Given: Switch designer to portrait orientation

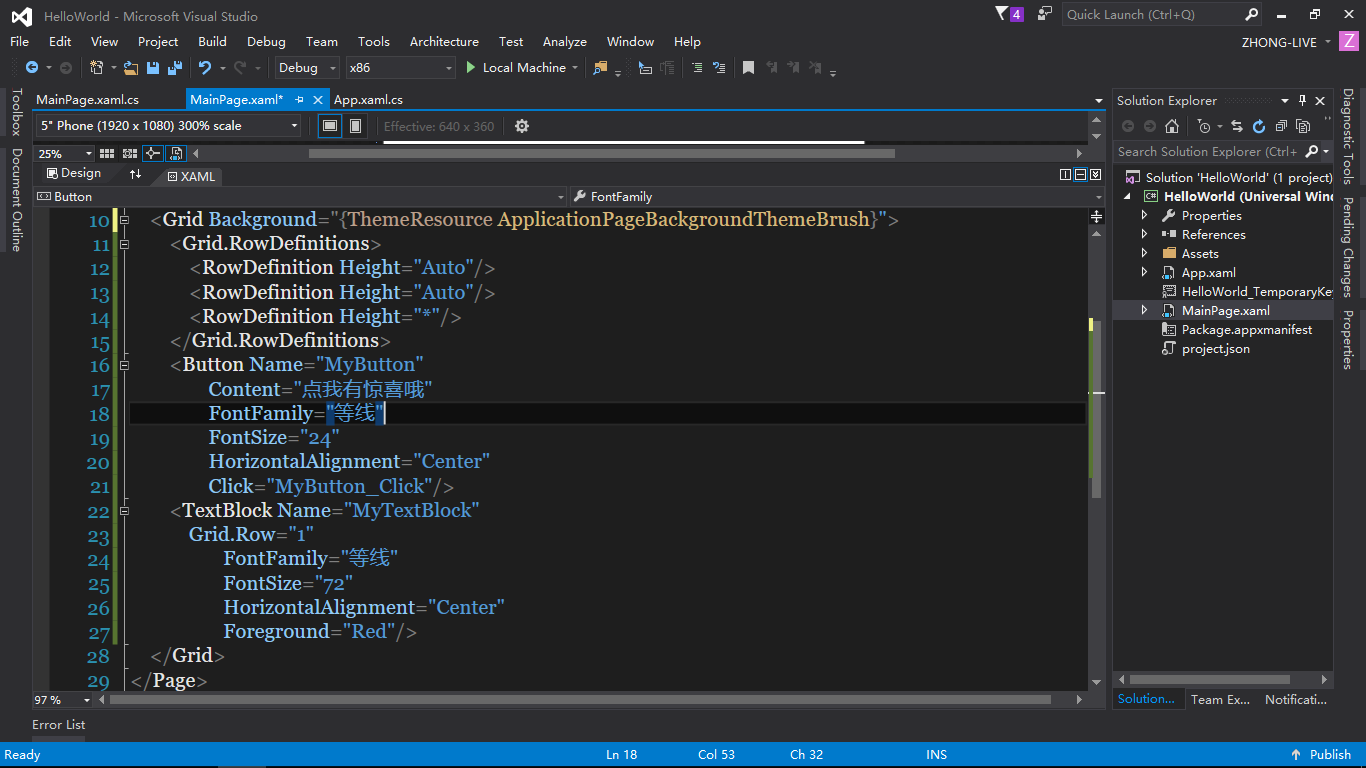Looking at the screenshot, I should [355, 126].
